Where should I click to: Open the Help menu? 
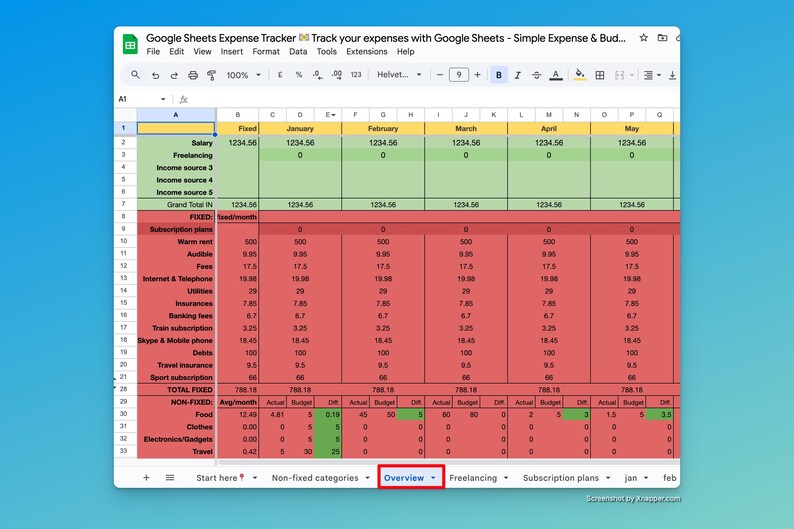point(405,52)
